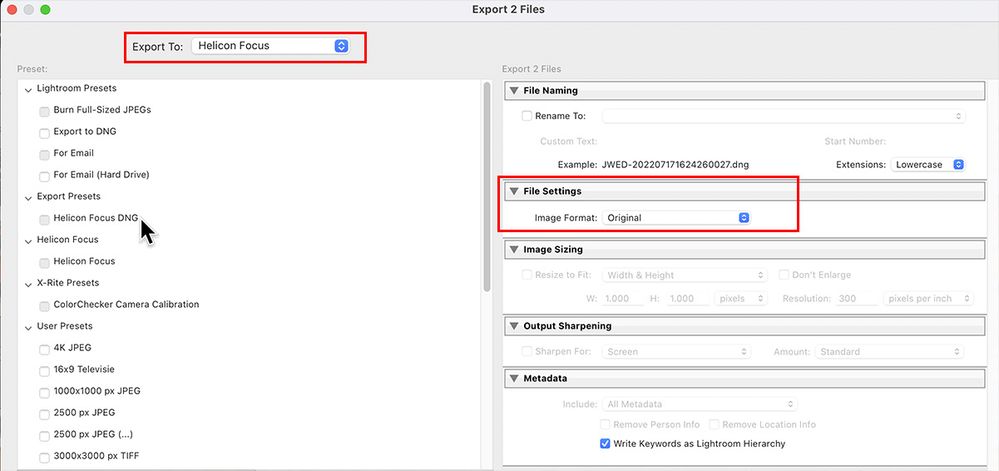Collapse the Output Sharpening section triangle
The height and width of the screenshot is (471, 999).
click(x=514, y=326)
